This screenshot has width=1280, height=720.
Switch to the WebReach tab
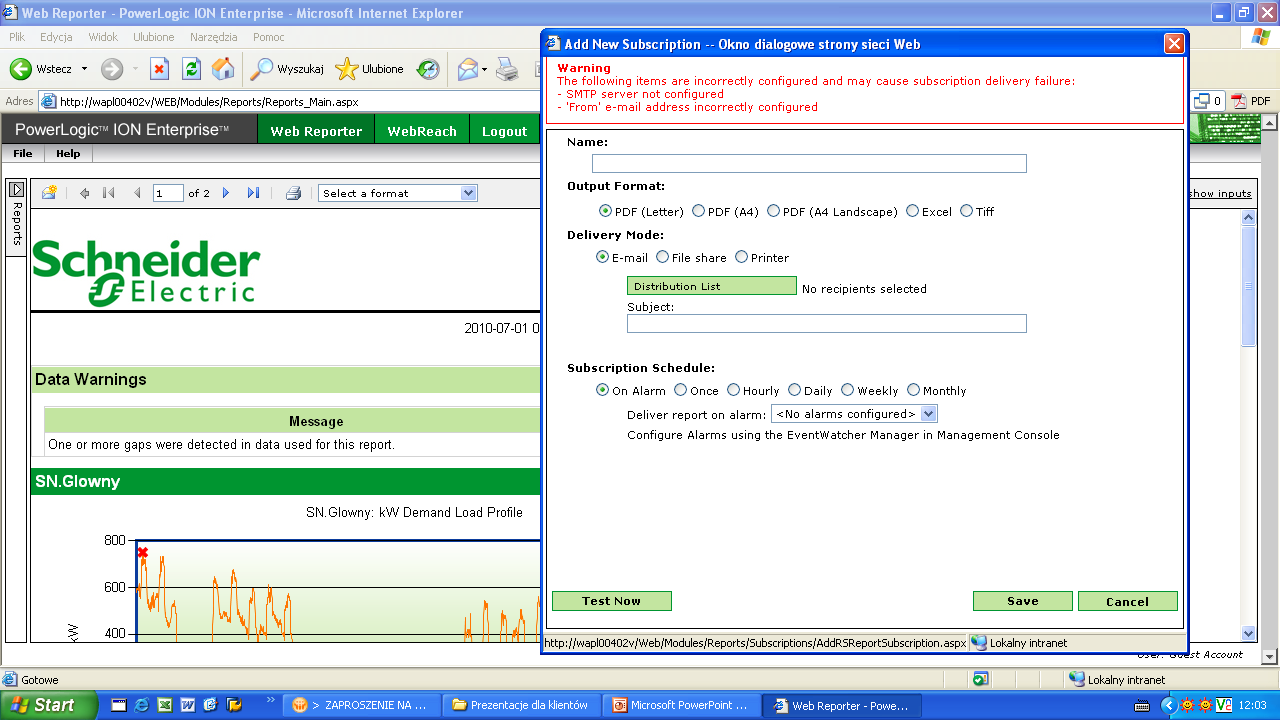[422, 130]
